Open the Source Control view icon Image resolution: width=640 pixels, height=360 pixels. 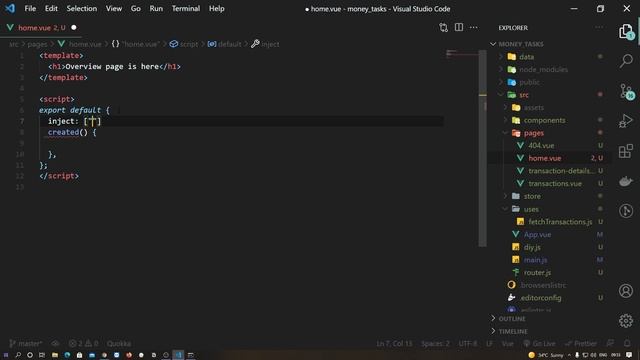point(627,91)
